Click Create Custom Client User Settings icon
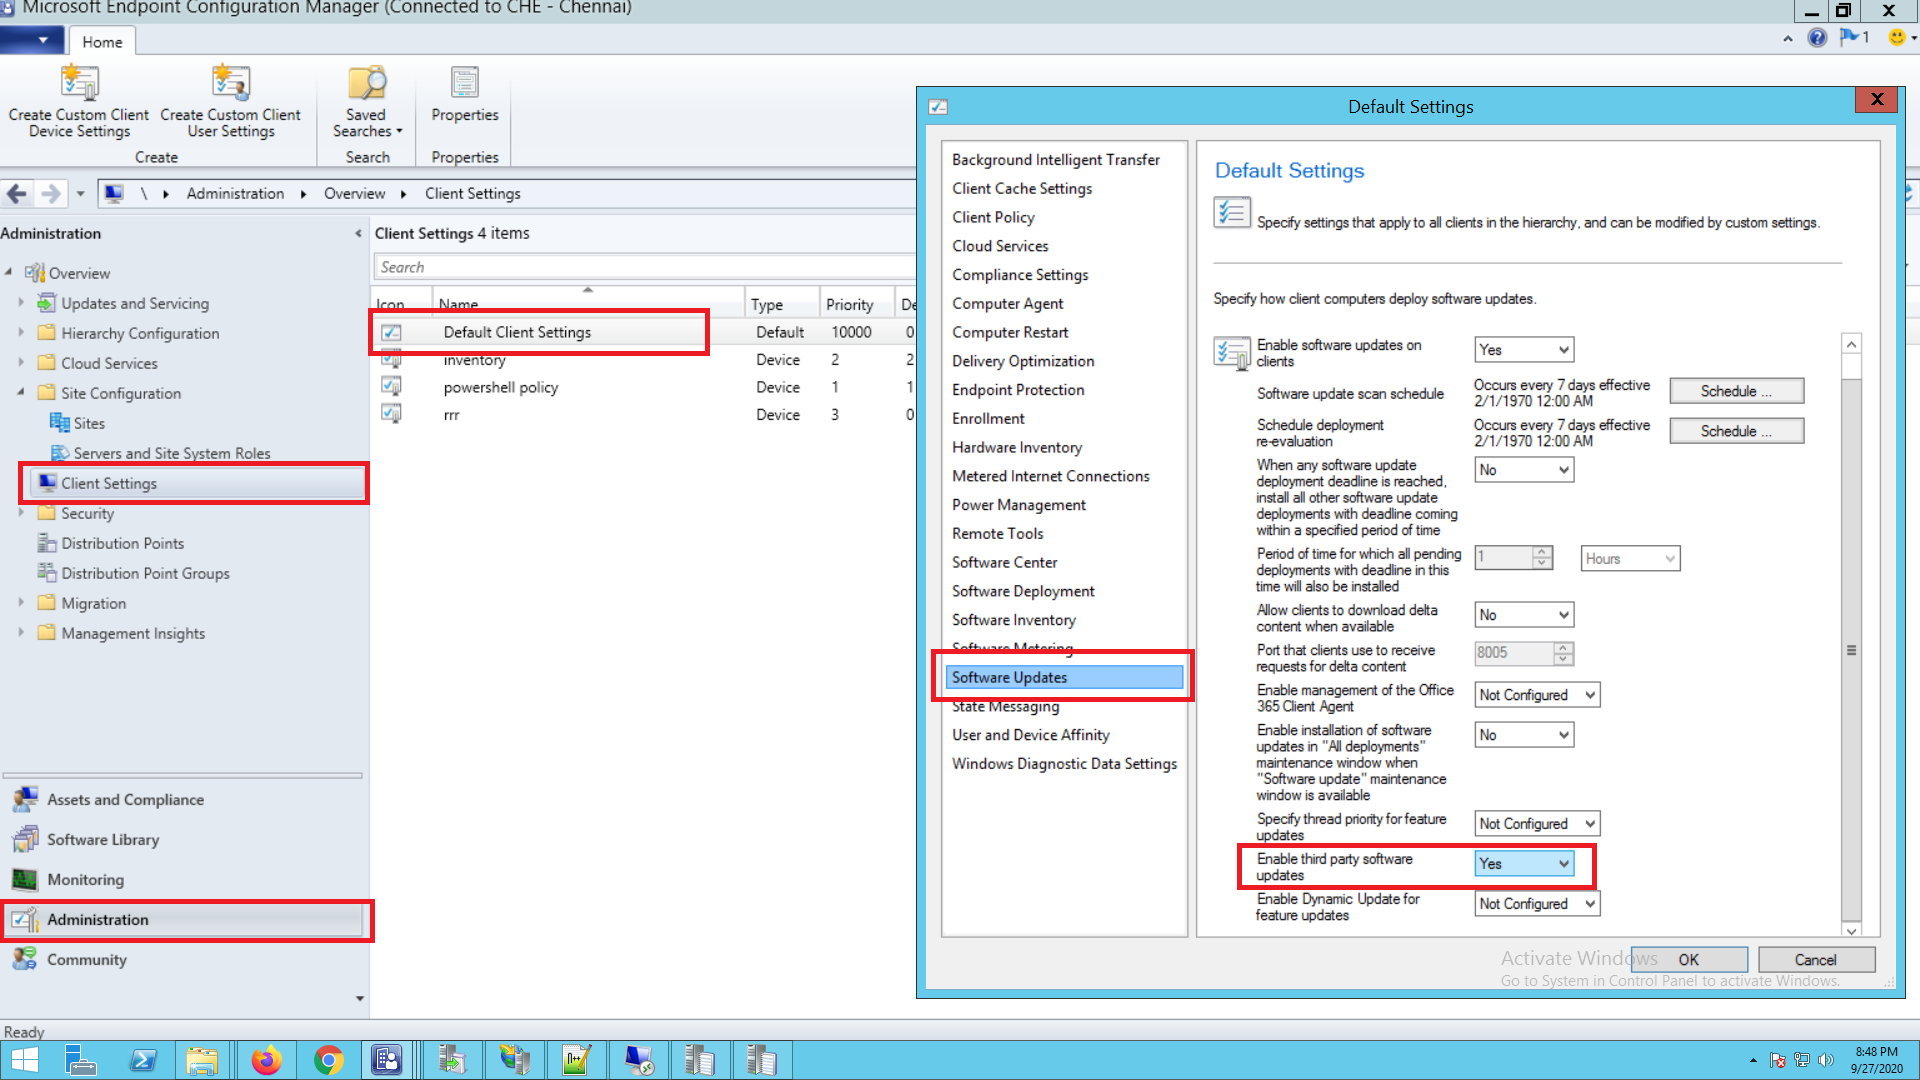 click(x=230, y=84)
